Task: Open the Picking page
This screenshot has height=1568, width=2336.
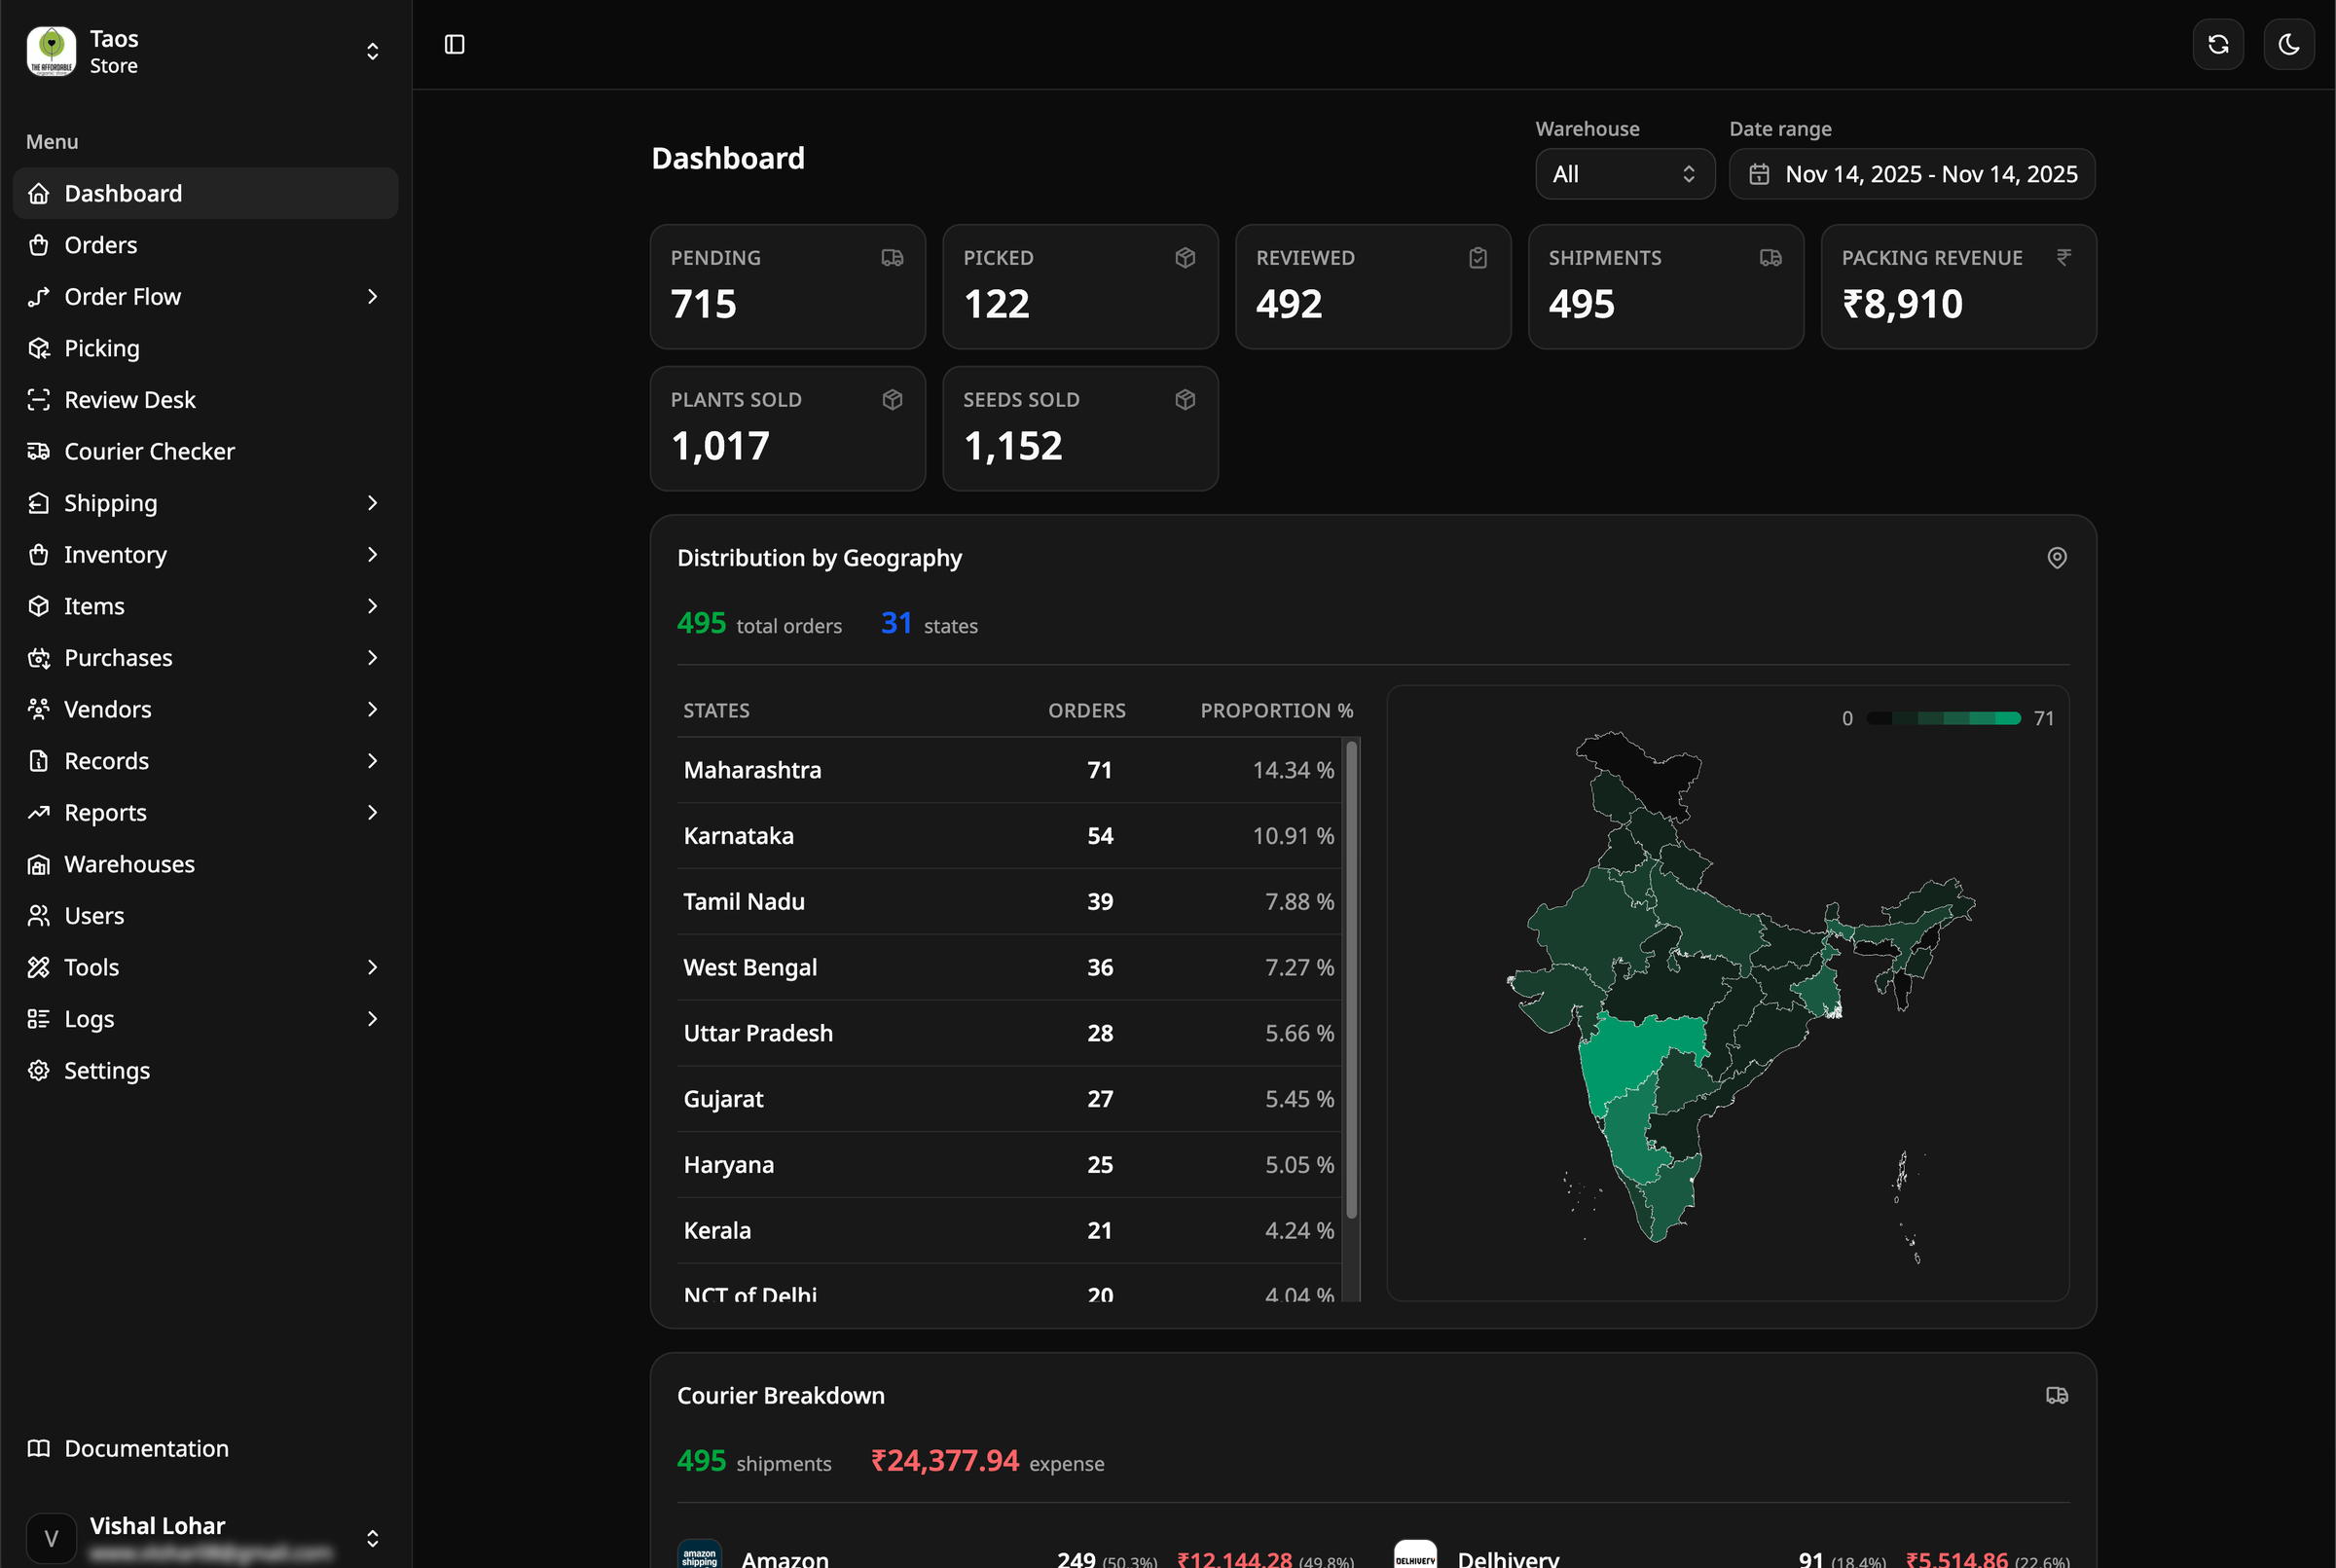Action: 206,348
